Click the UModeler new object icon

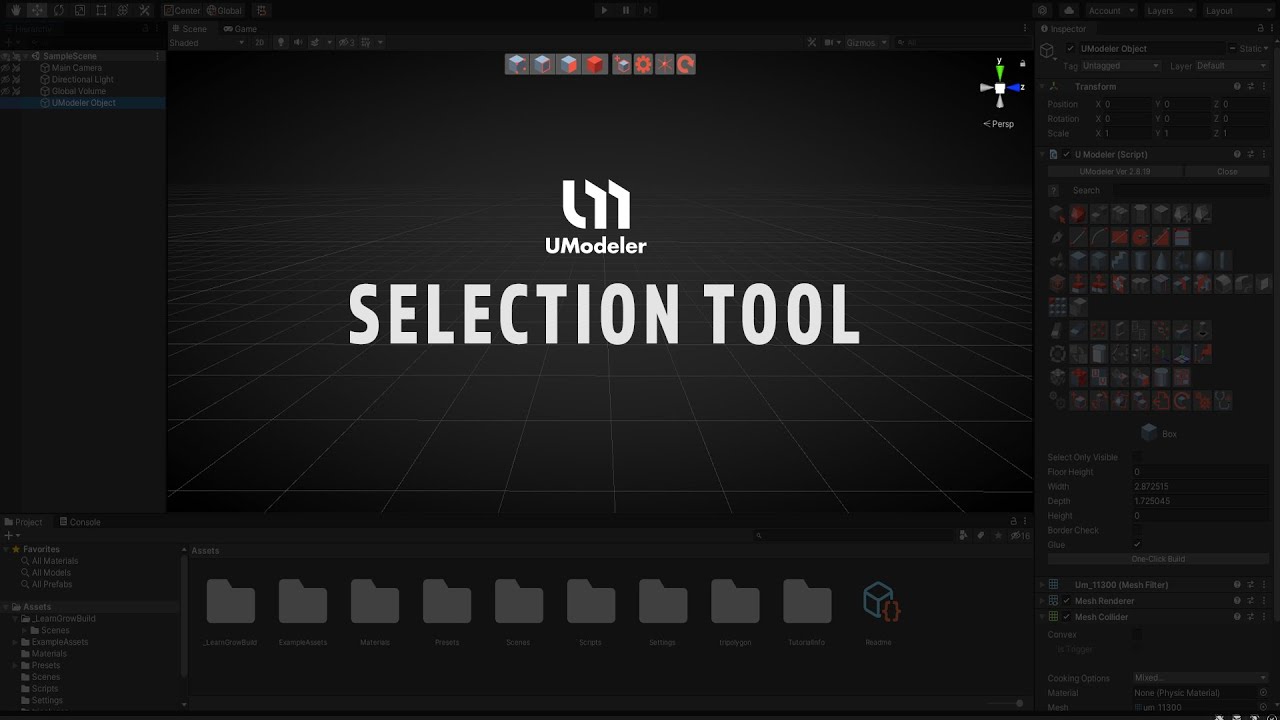pos(621,64)
